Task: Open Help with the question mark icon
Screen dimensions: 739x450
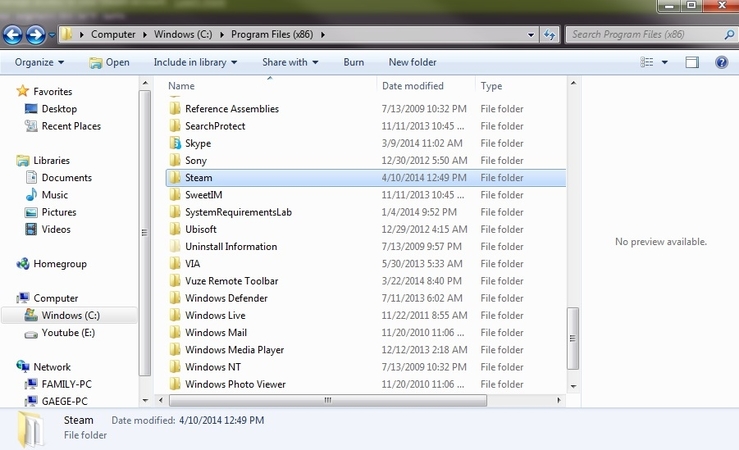Action: [721, 62]
